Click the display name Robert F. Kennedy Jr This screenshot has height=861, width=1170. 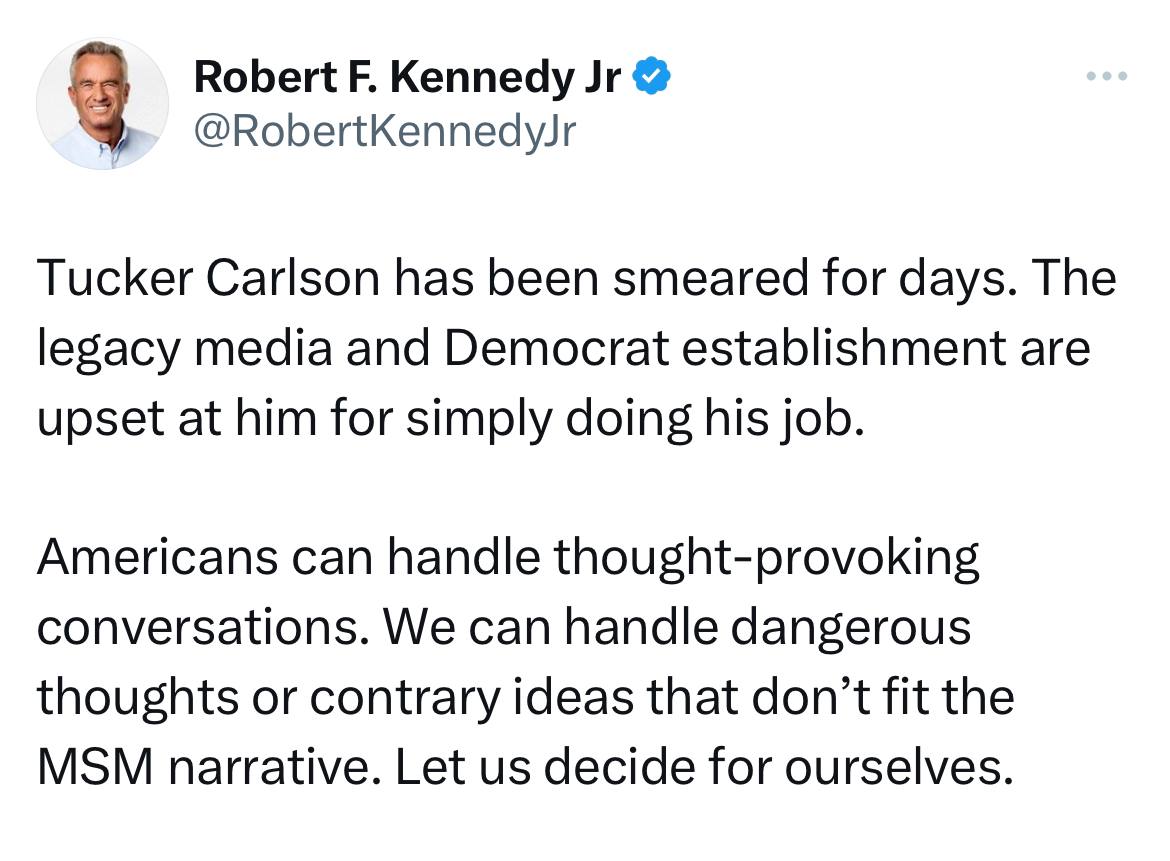(x=407, y=77)
